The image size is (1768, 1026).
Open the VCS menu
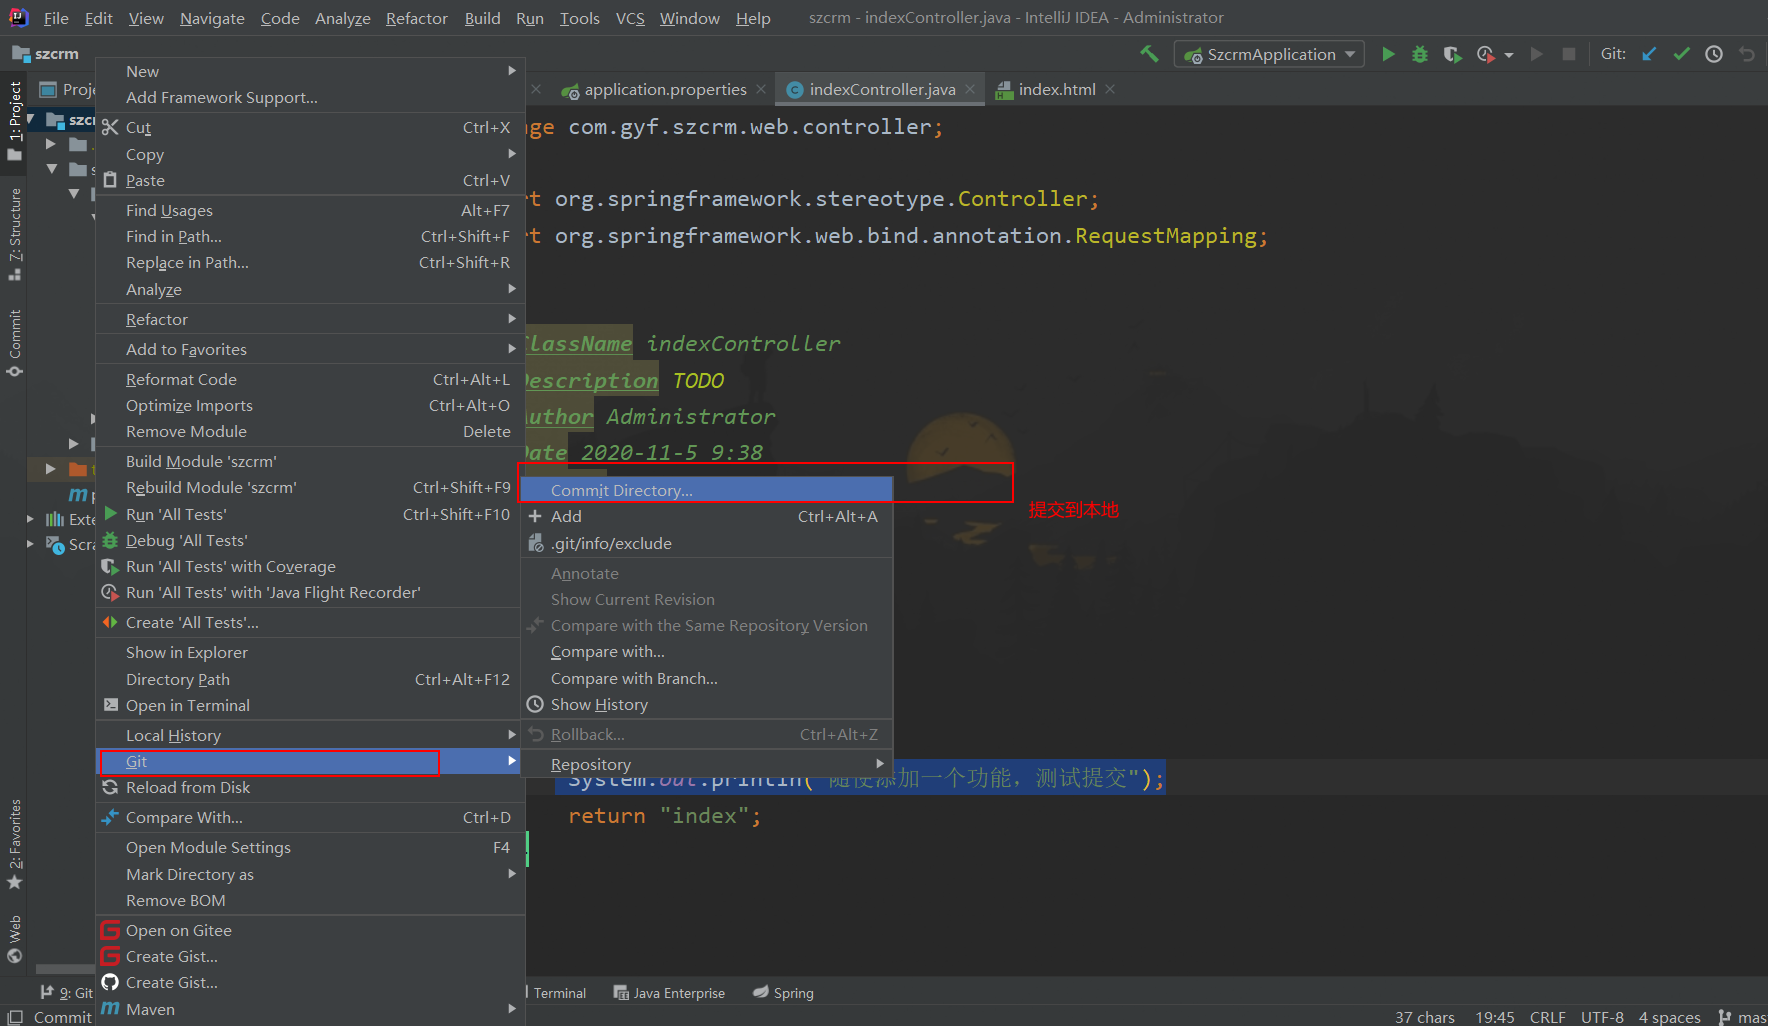click(x=630, y=18)
